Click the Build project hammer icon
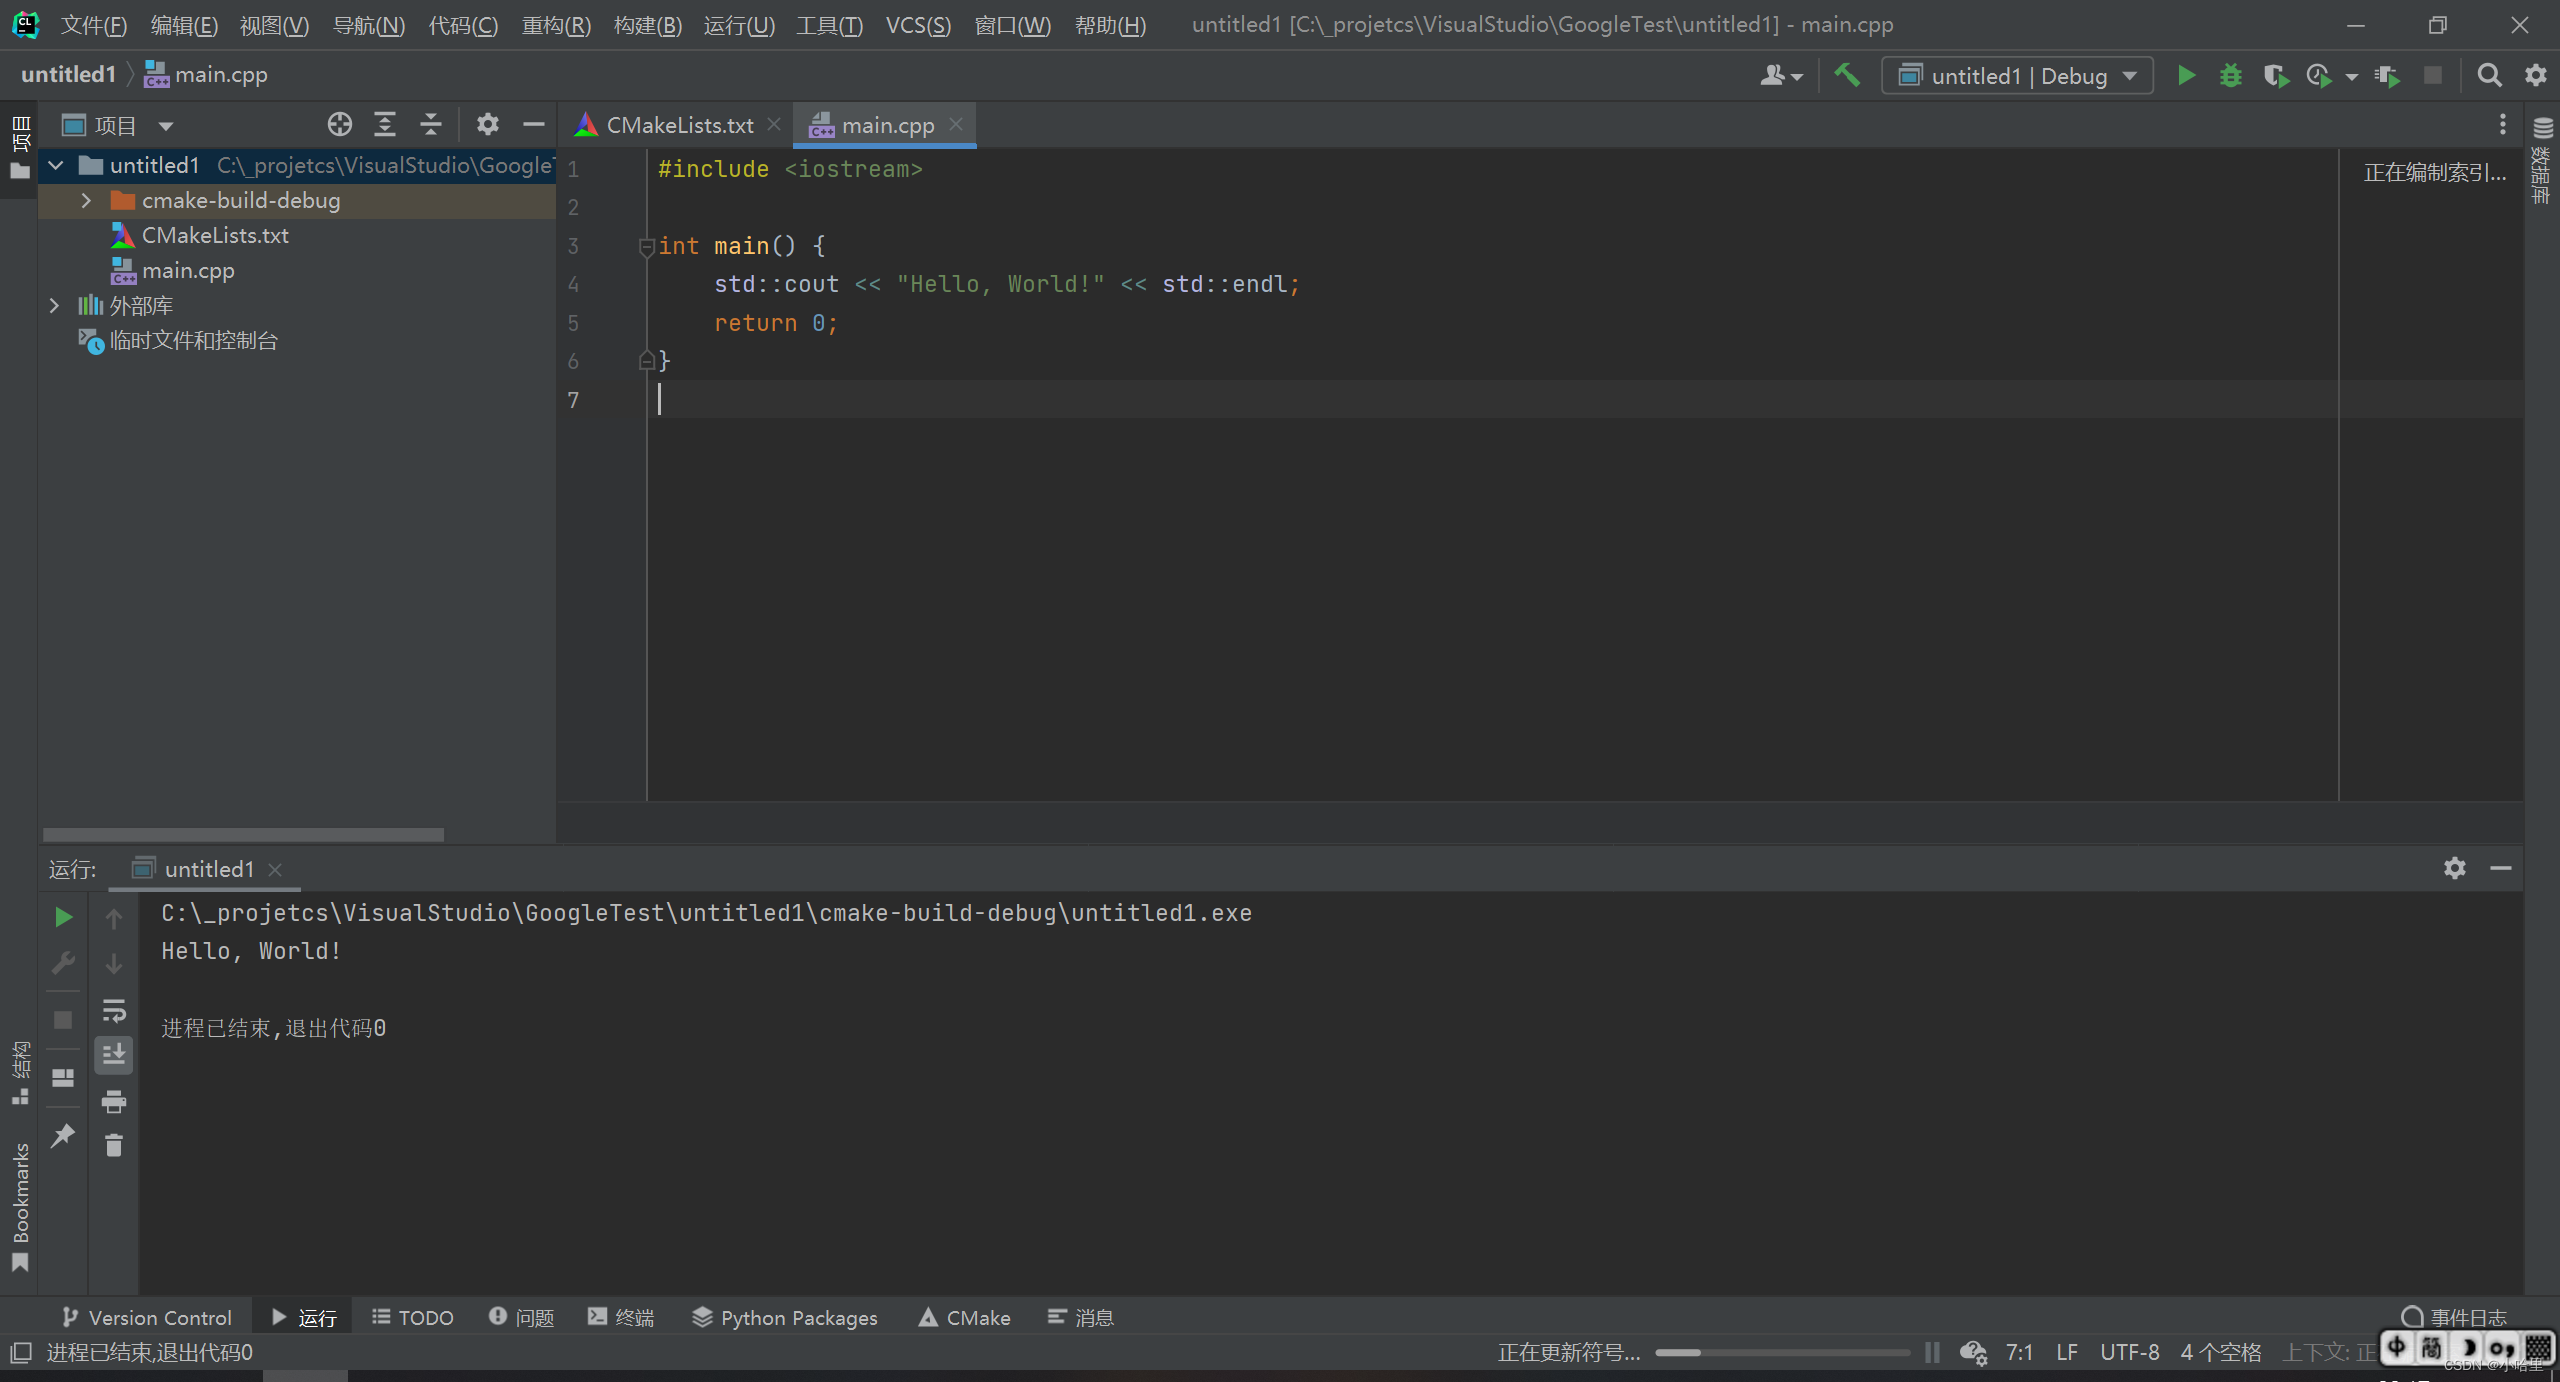Image resolution: width=2560 pixels, height=1382 pixels. [x=1852, y=75]
